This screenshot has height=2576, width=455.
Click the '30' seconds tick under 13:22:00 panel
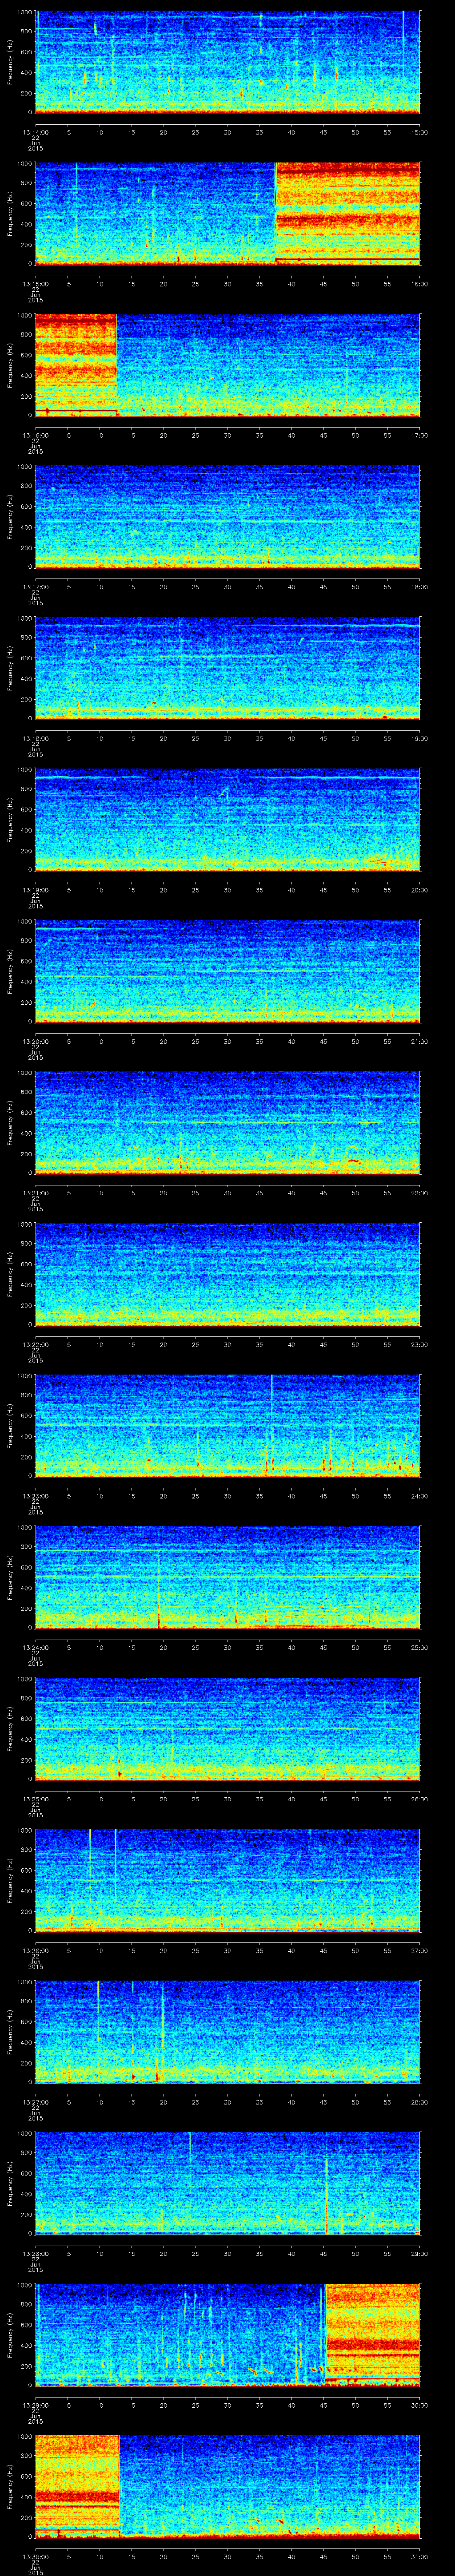(227, 1344)
